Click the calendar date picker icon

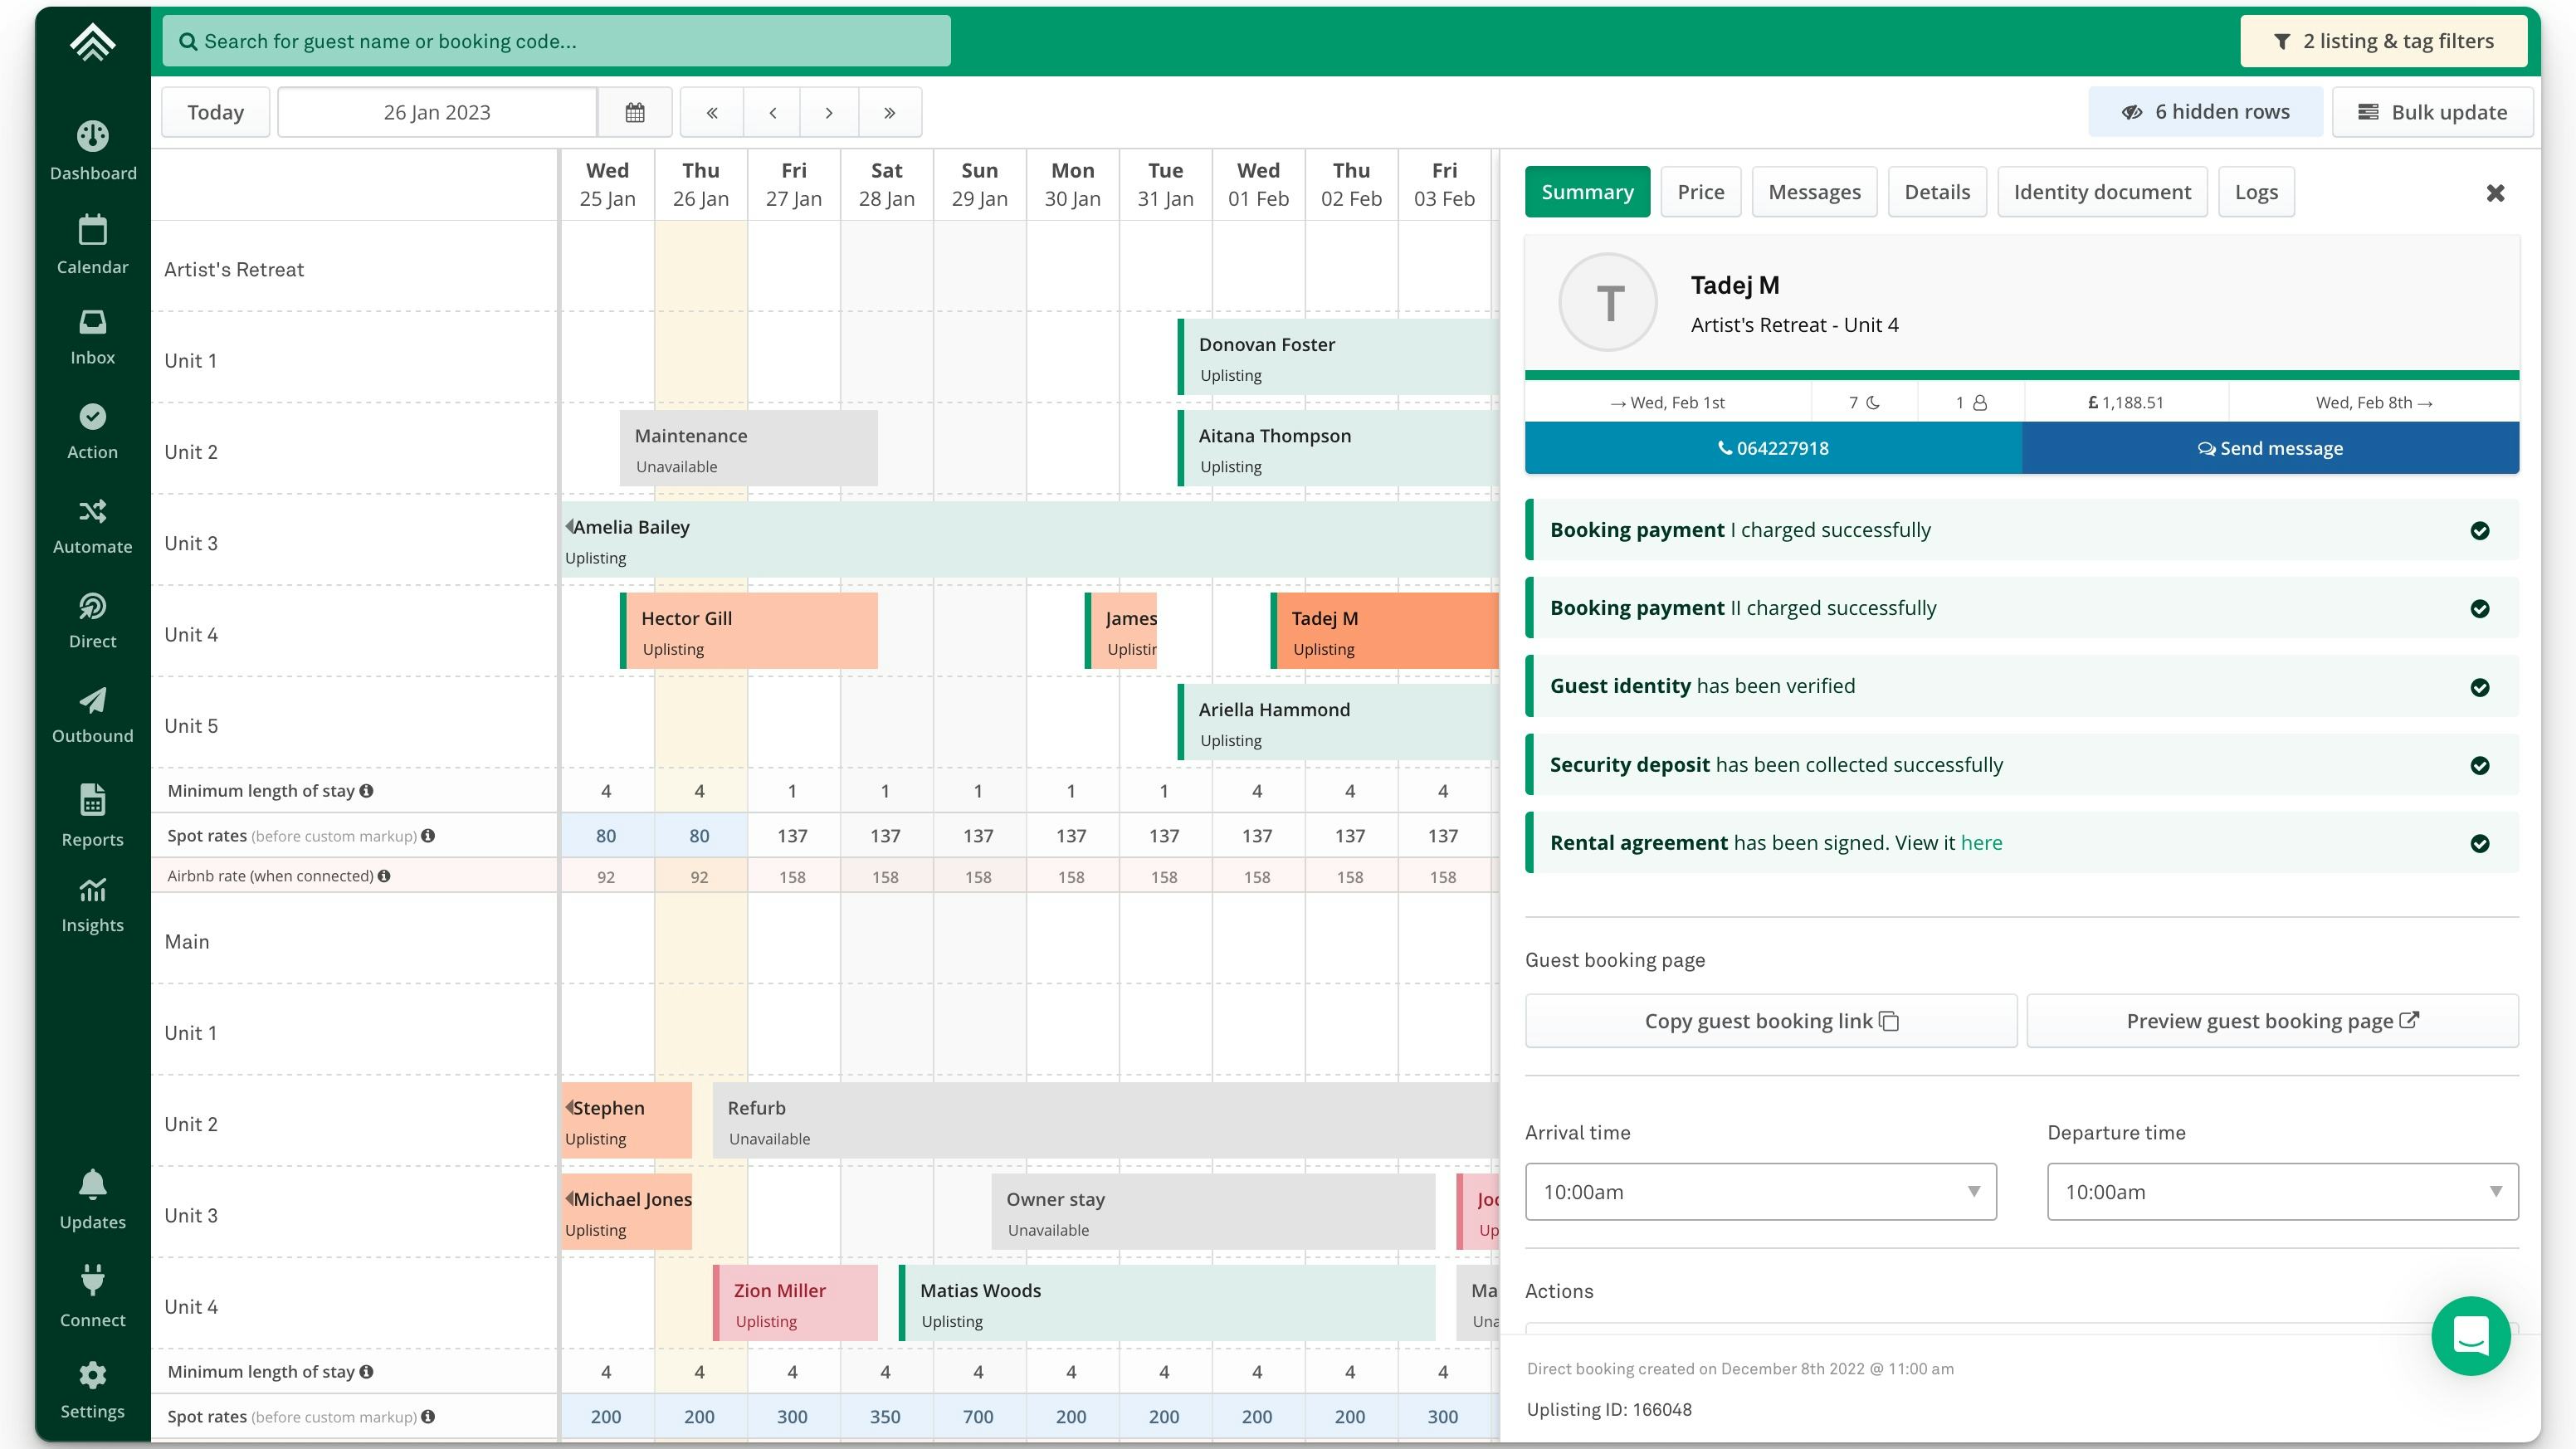pos(634,112)
